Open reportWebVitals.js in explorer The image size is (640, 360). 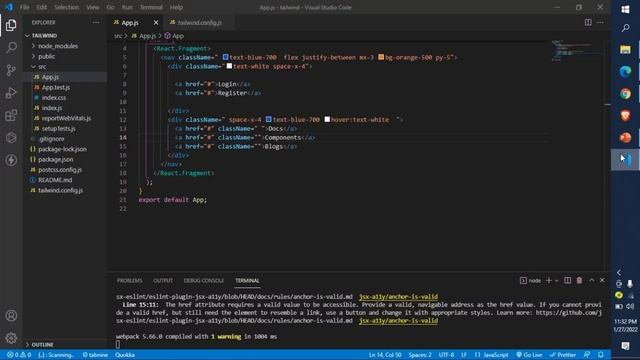(66, 118)
